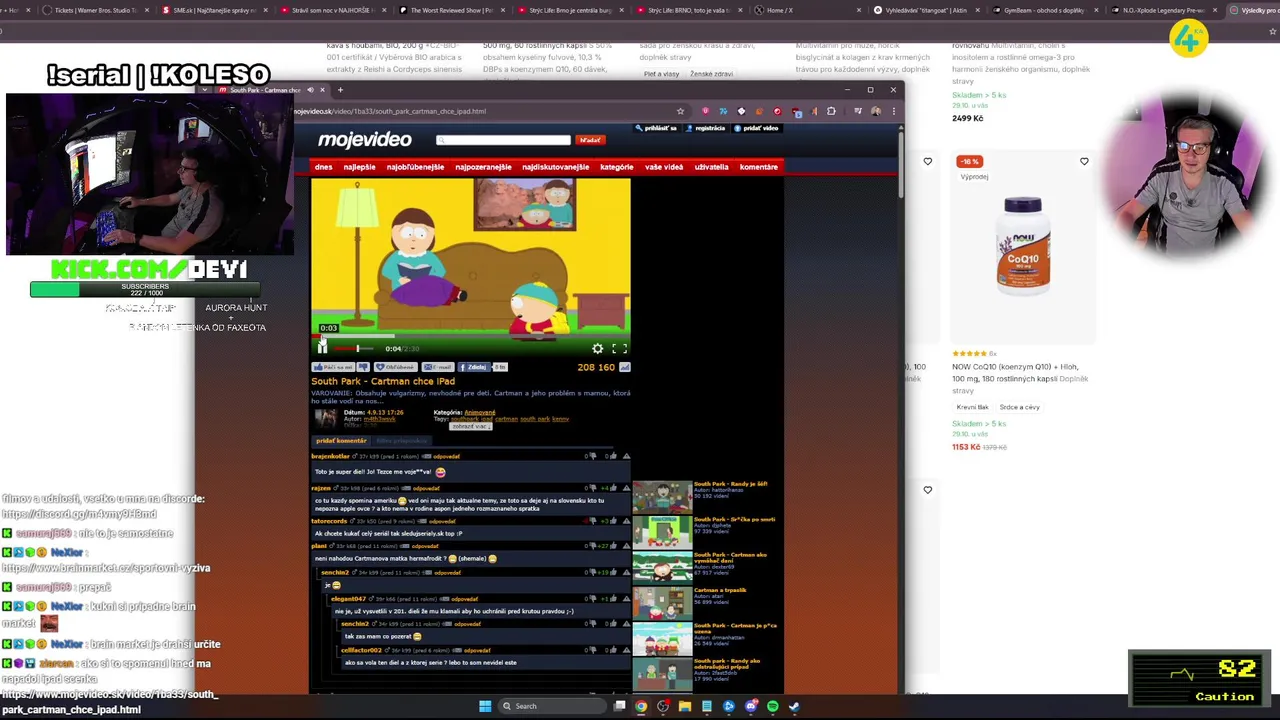Screen dimensions: 1280x720
Task: Add NOW CoQ10 product to favorites heart
Action: click(x=1084, y=161)
